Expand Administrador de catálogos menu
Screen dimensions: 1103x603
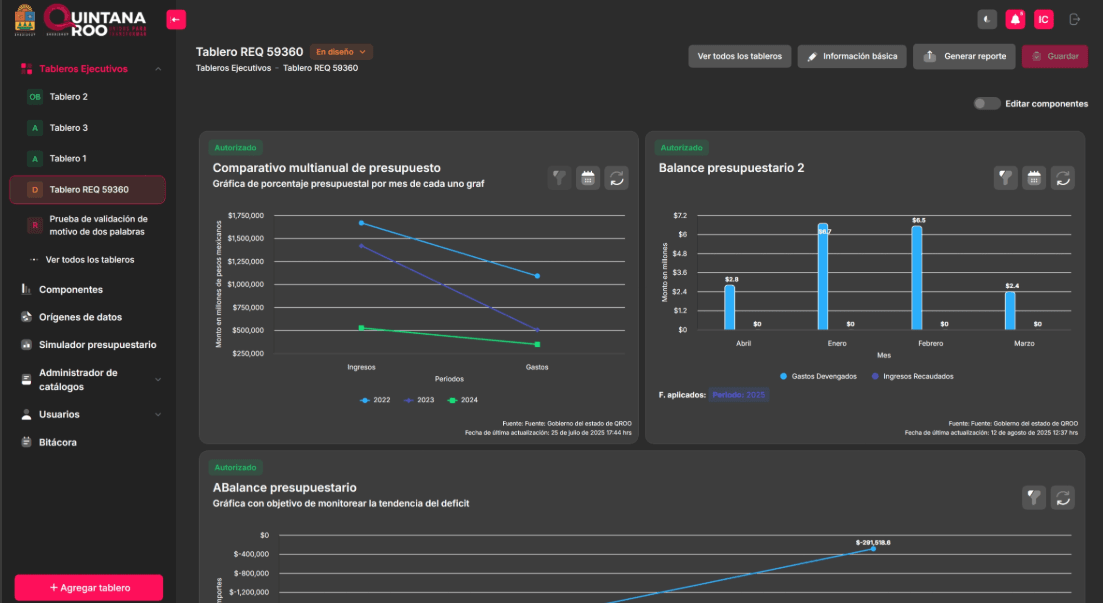88,380
